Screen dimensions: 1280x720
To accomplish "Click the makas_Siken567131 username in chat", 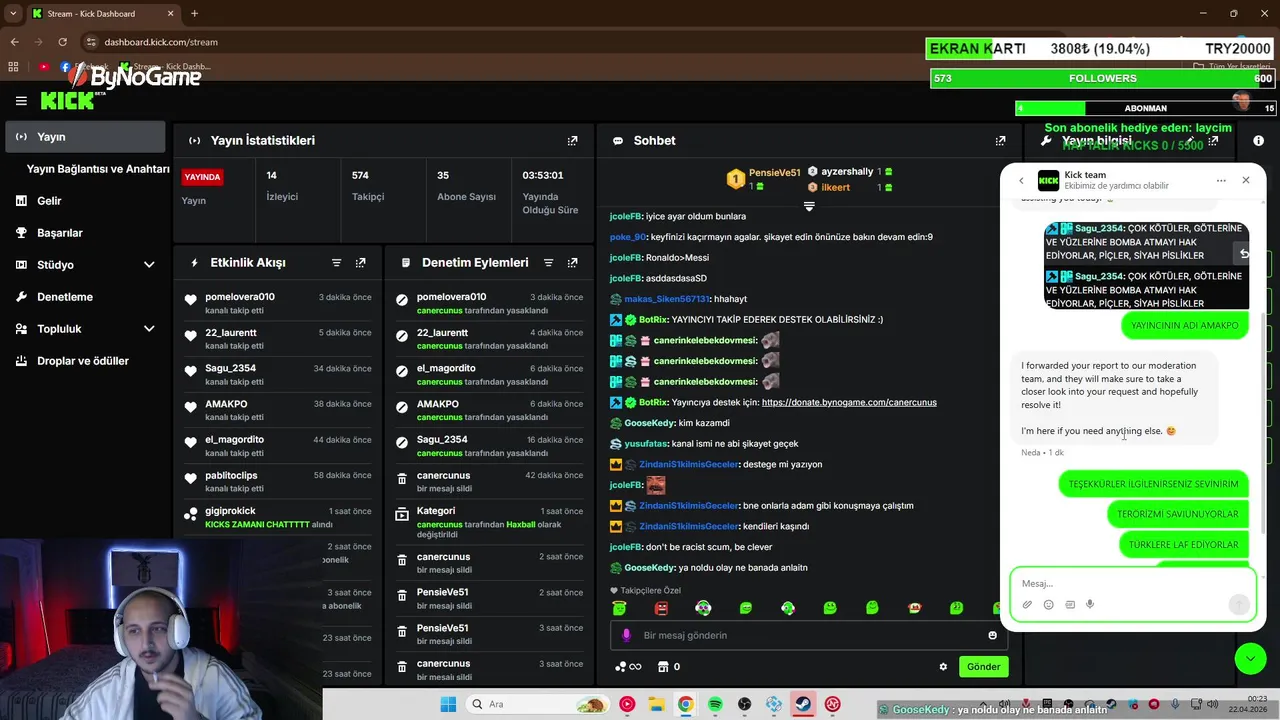I will click(666, 299).
